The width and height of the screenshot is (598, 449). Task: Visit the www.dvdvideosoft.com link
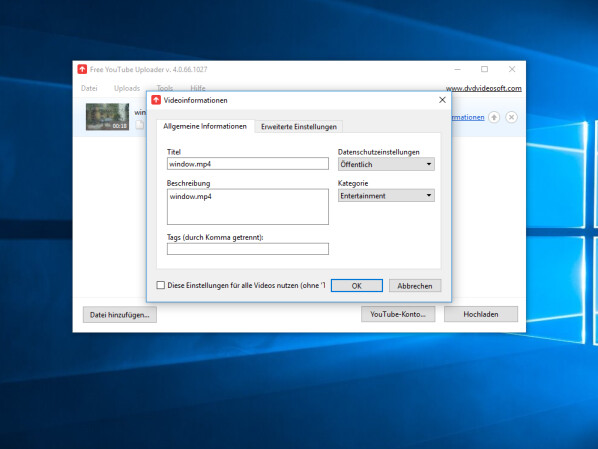[484, 88]
